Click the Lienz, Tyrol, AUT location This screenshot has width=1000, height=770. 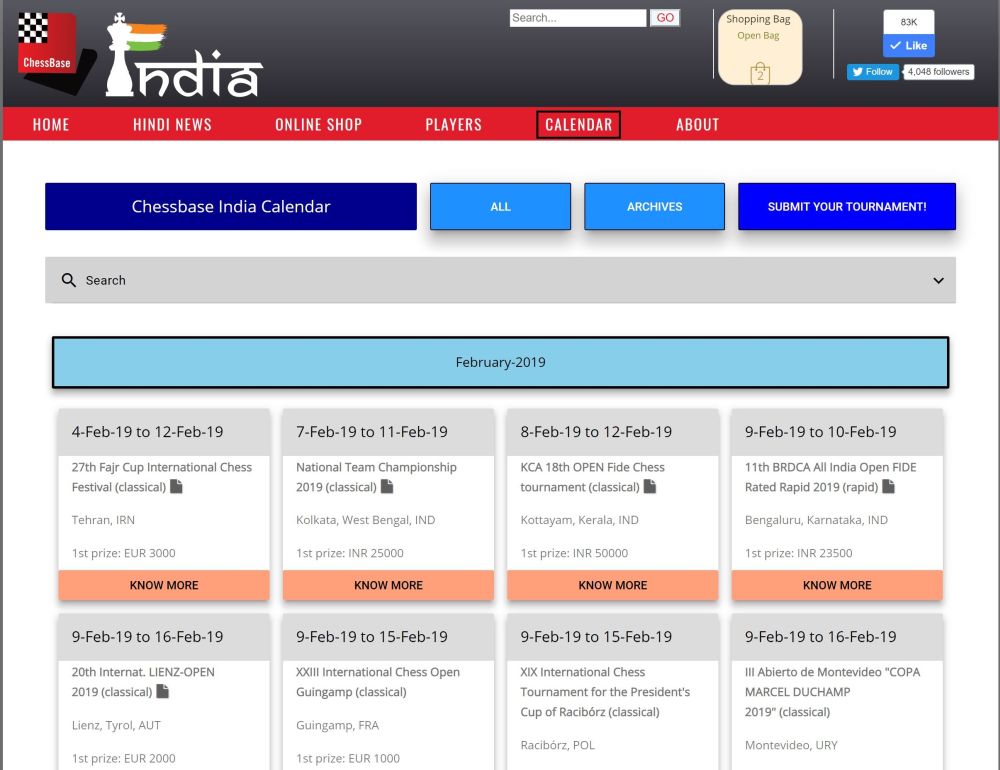[x=116, y=725]
